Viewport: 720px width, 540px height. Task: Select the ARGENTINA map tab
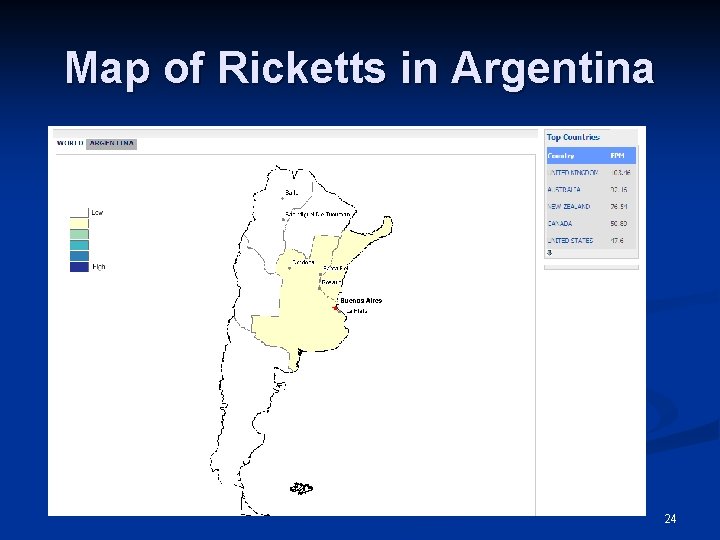(x=112, y=144)
